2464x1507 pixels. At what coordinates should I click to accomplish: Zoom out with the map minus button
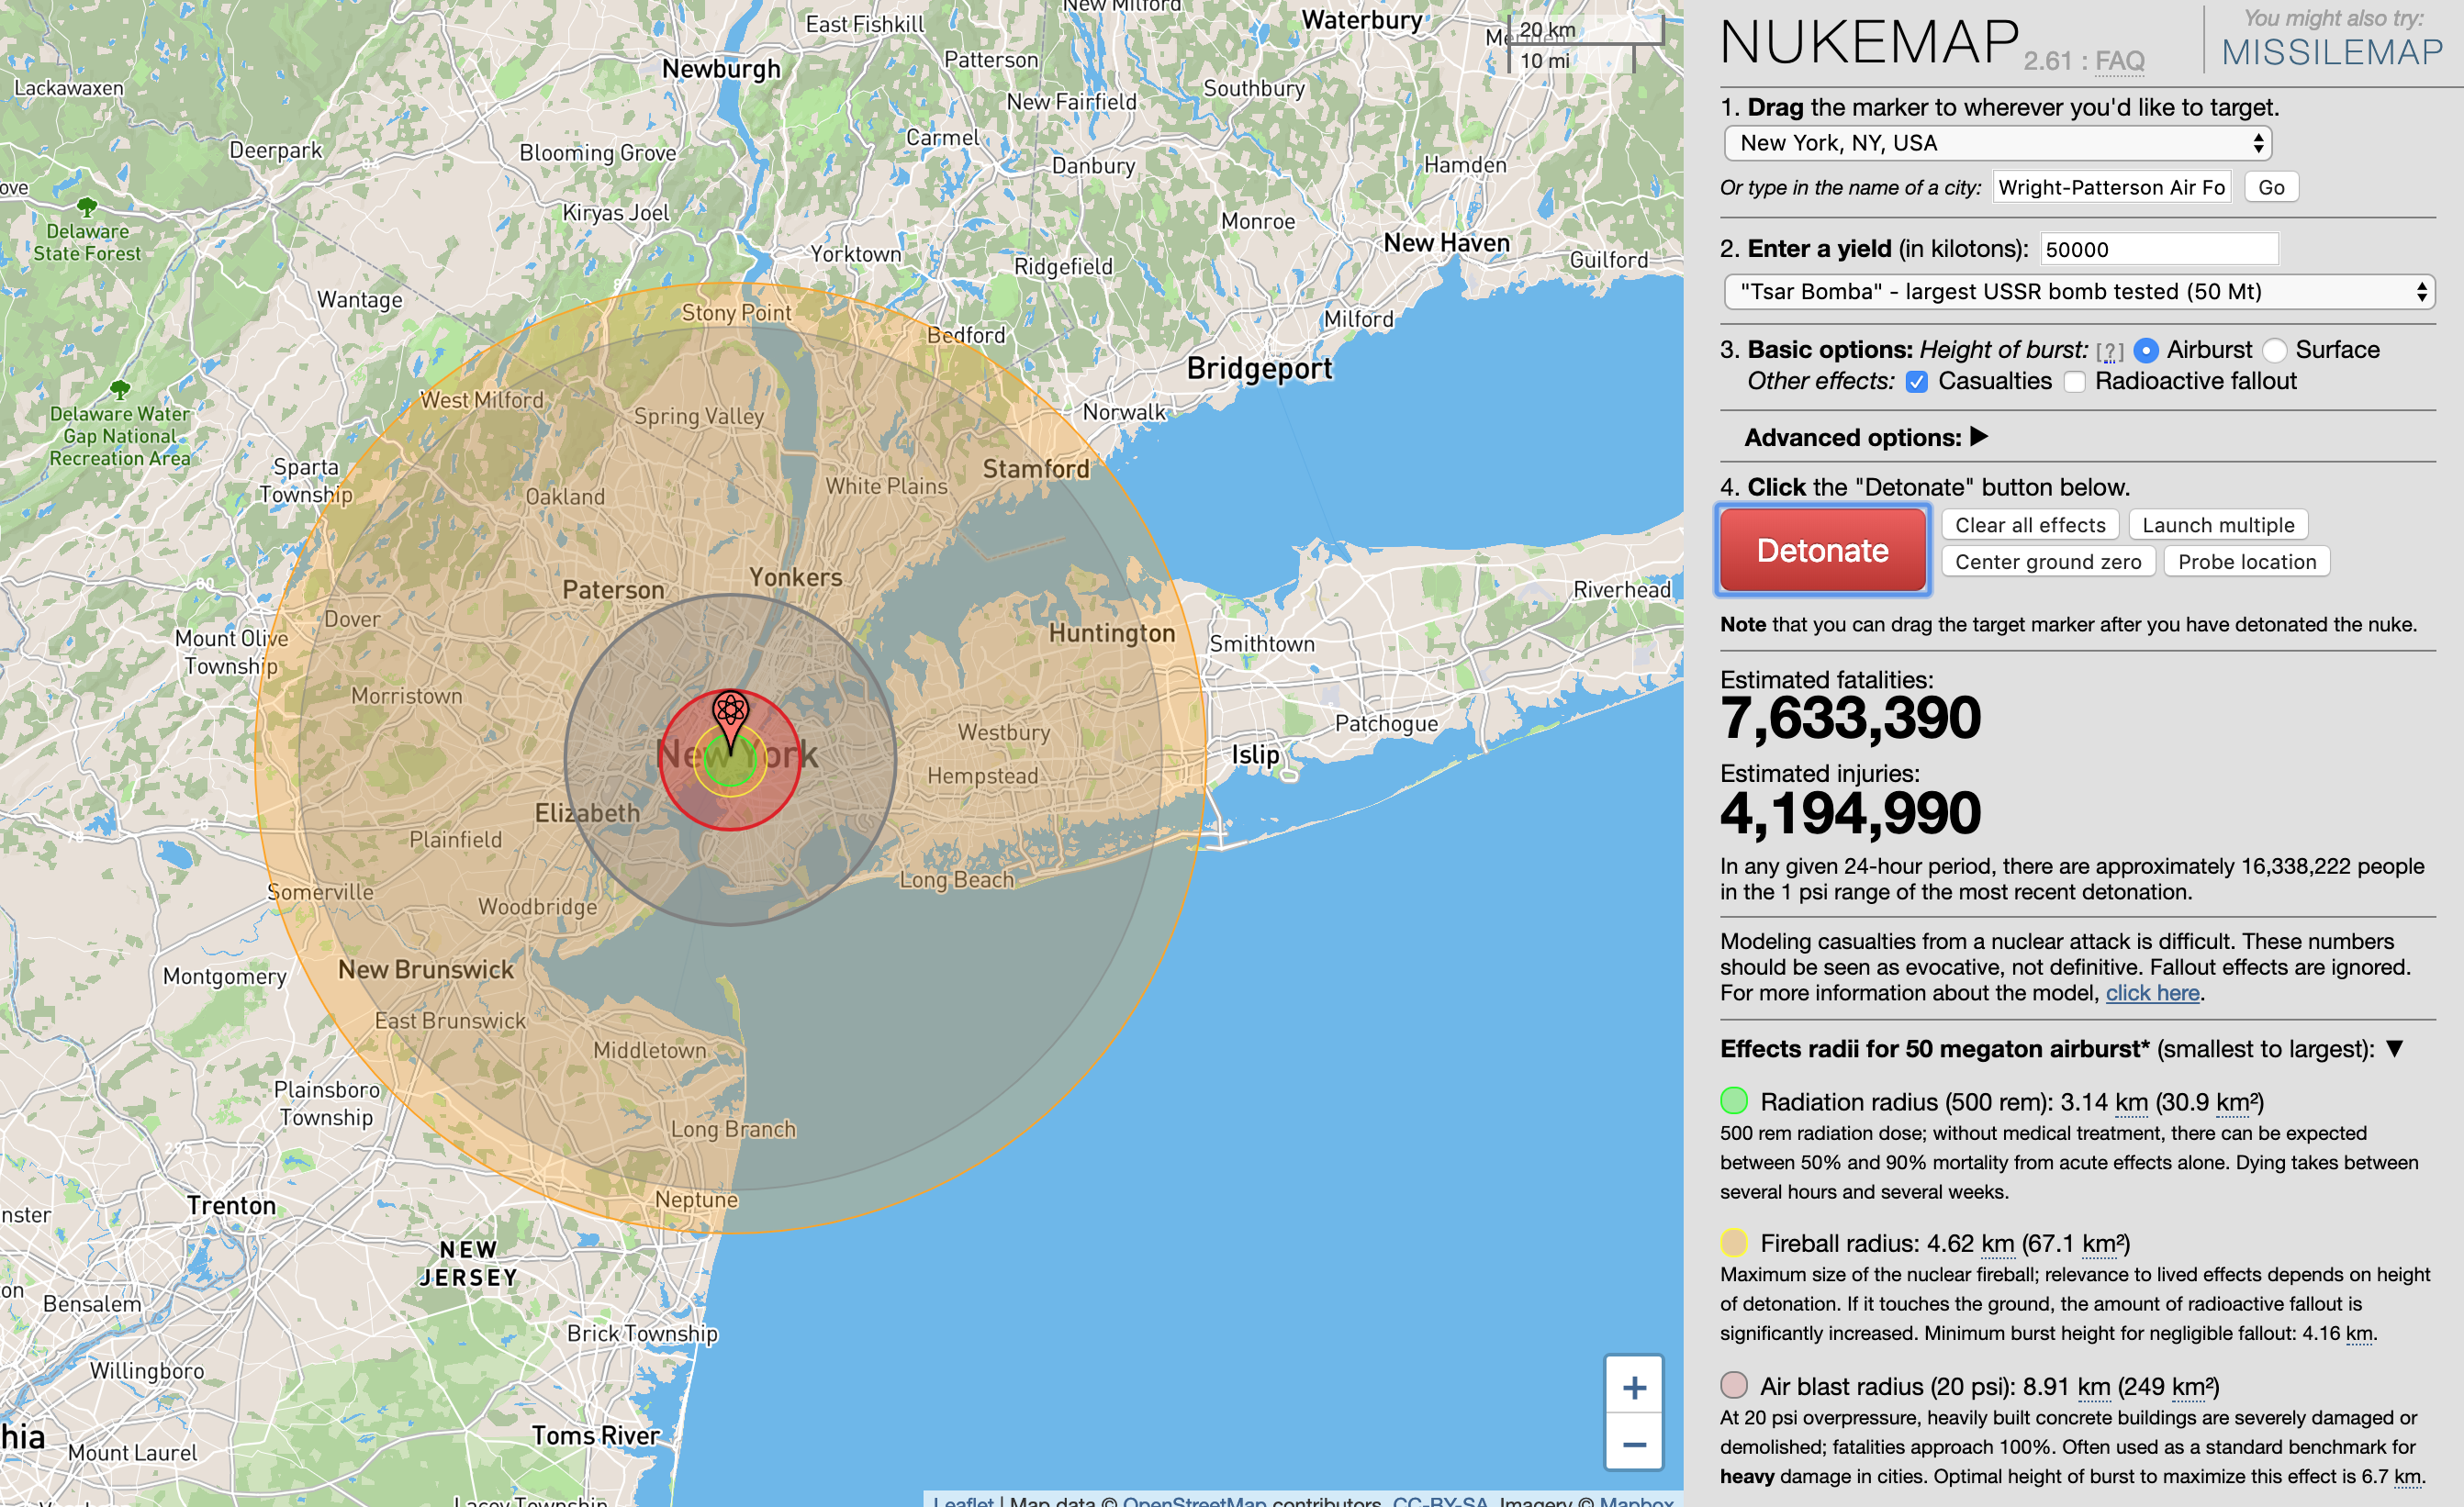coord(1633,1444)
